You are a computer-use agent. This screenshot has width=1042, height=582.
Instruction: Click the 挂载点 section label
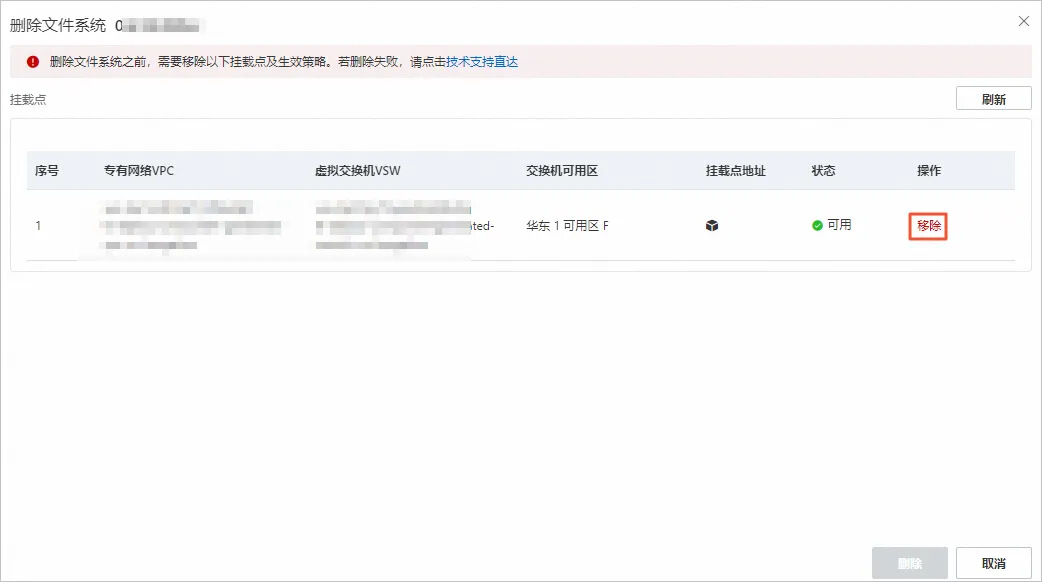pyautogui.click(x=28, y=100)
